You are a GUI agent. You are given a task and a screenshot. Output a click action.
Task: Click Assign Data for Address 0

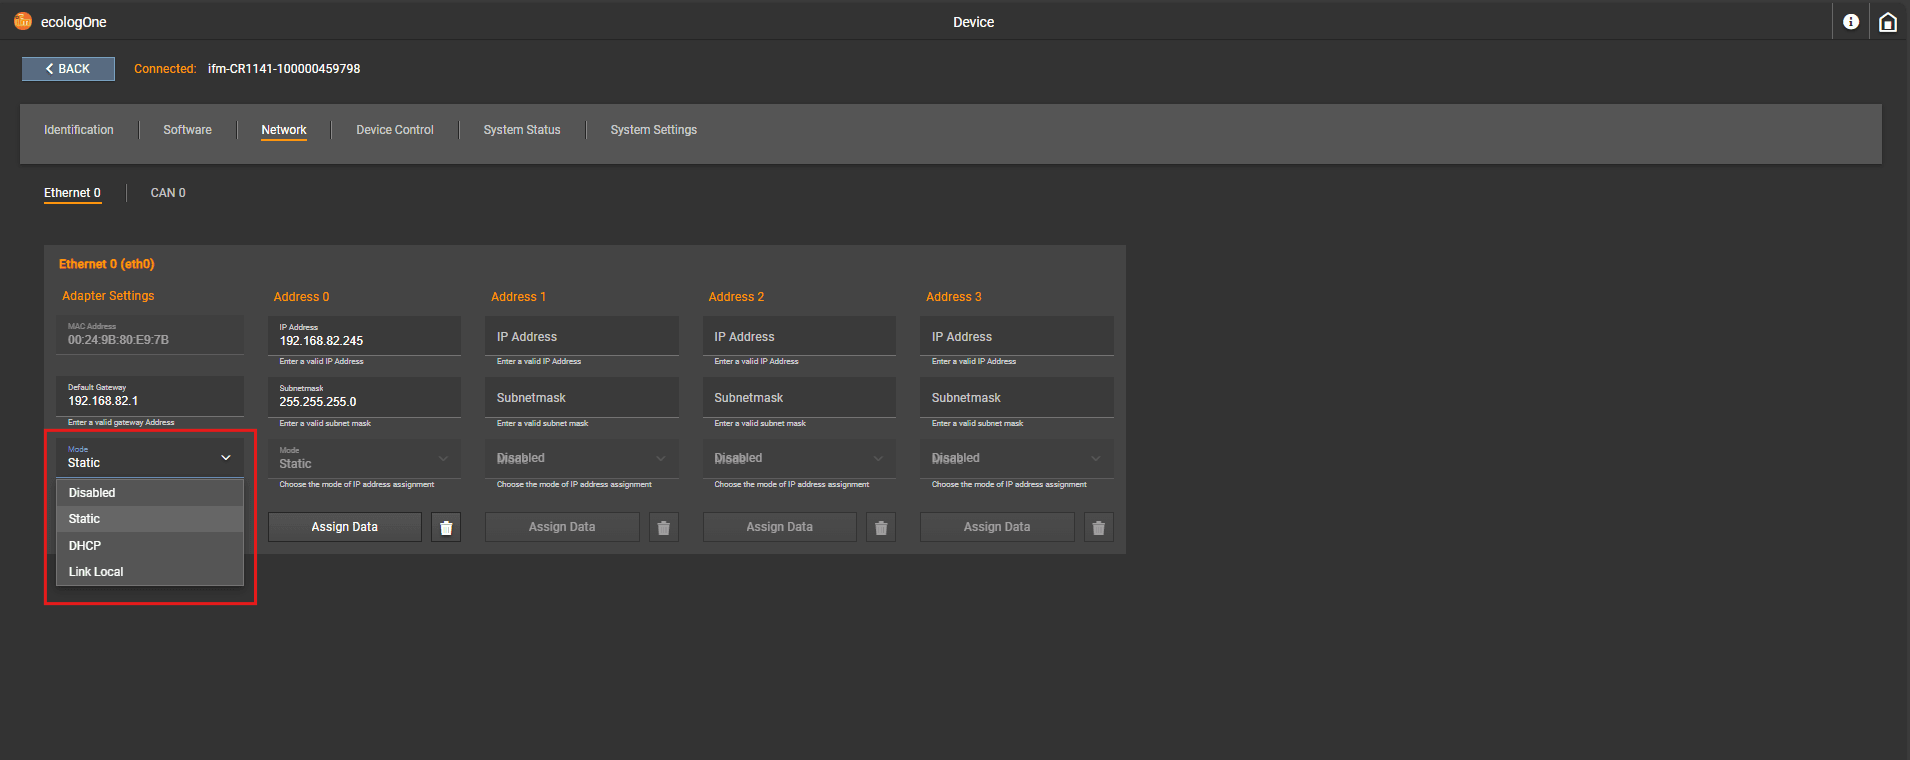(344, 527)
